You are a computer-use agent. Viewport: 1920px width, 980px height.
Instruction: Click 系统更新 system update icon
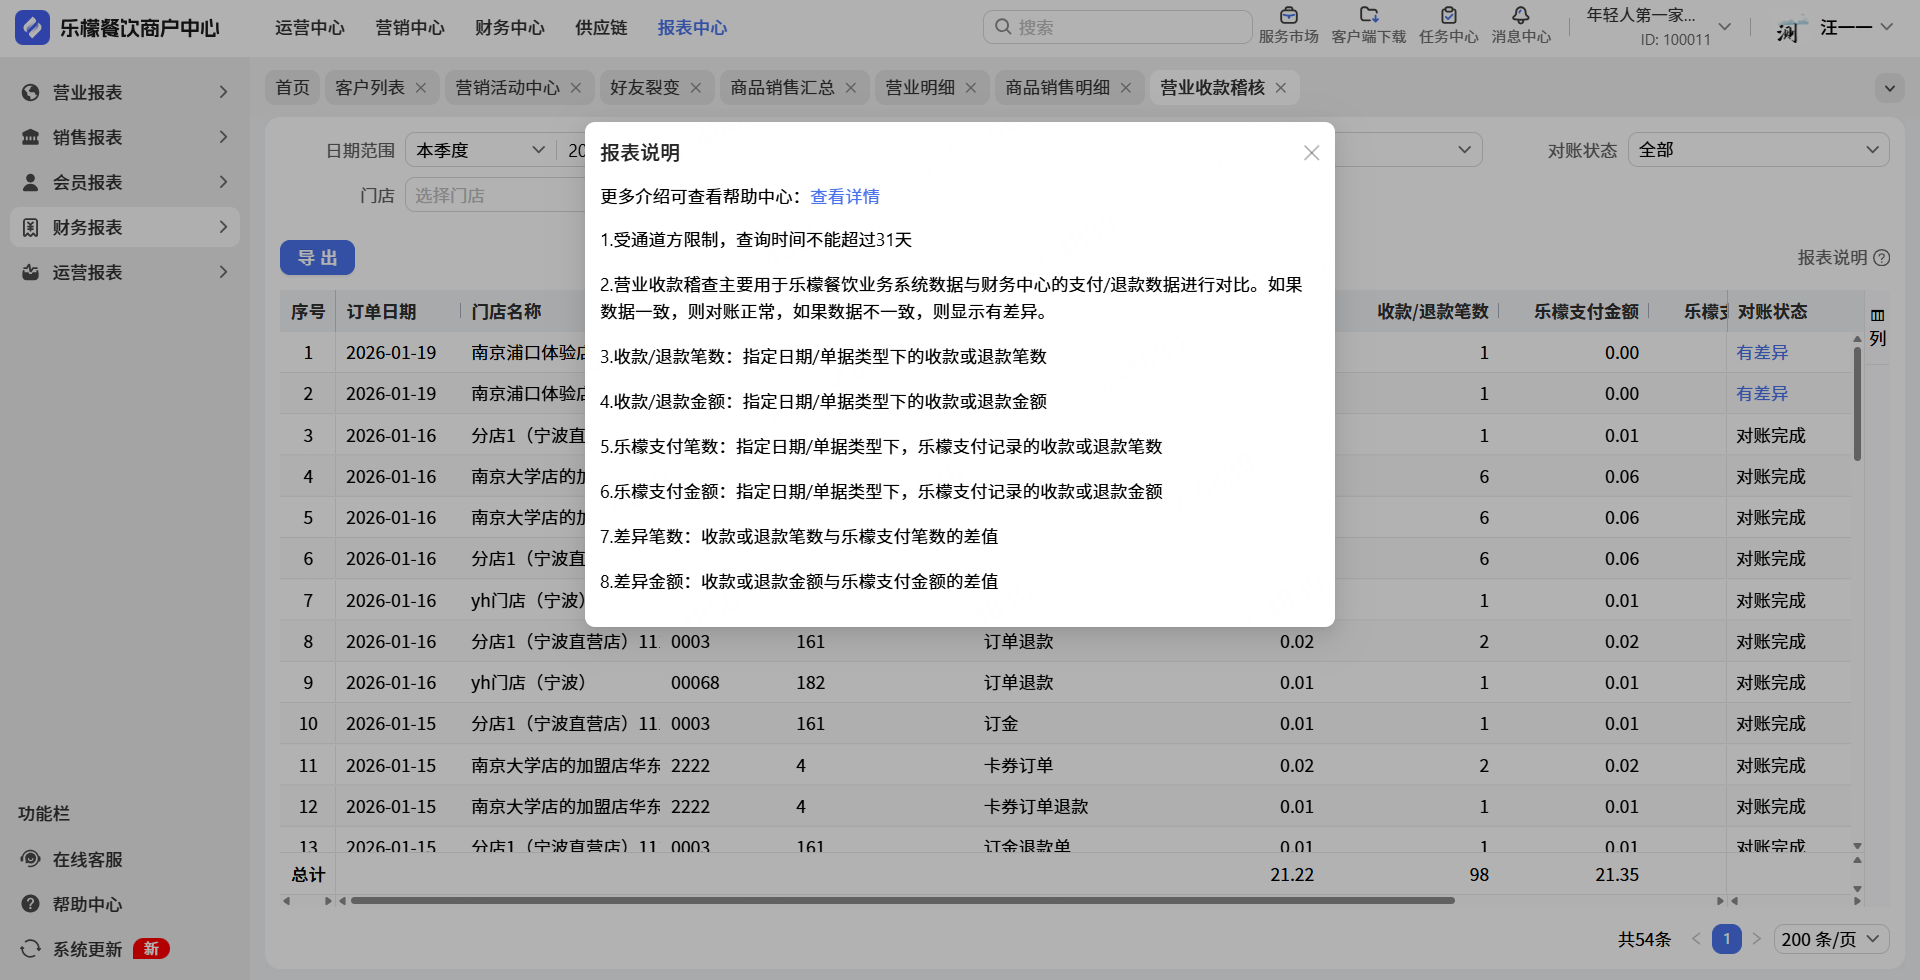pos(31,949)
